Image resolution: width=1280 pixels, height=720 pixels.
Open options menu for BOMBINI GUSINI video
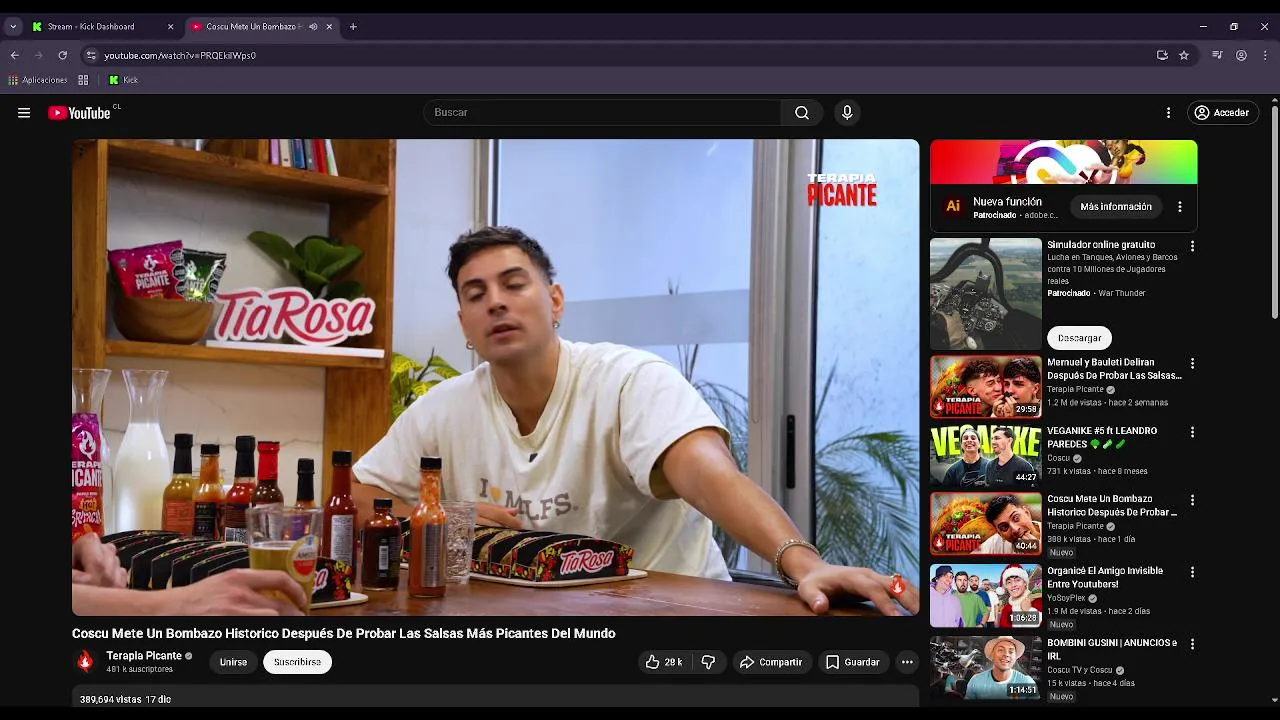(x=1192, y=644)
